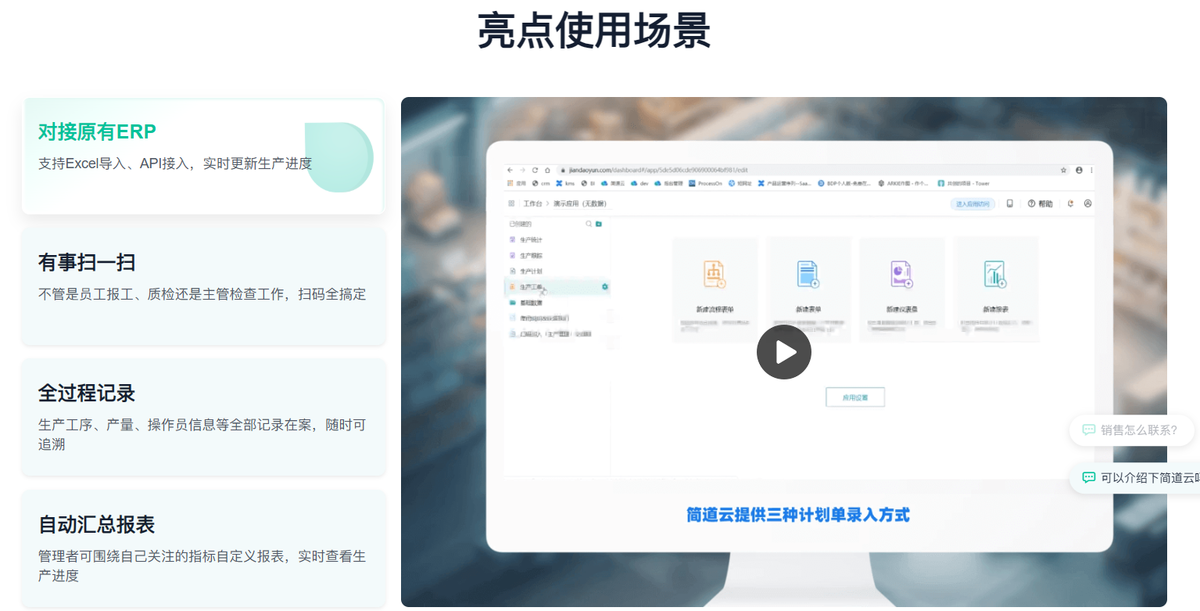The height and width of the screenshot is (611, 1200).
Task: Select the 有事扫一扫 scenario card
Action: coord(202,286)
